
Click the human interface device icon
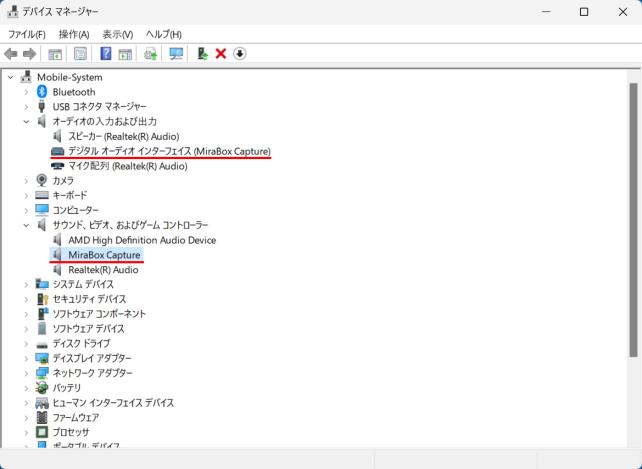coord(42,403)
